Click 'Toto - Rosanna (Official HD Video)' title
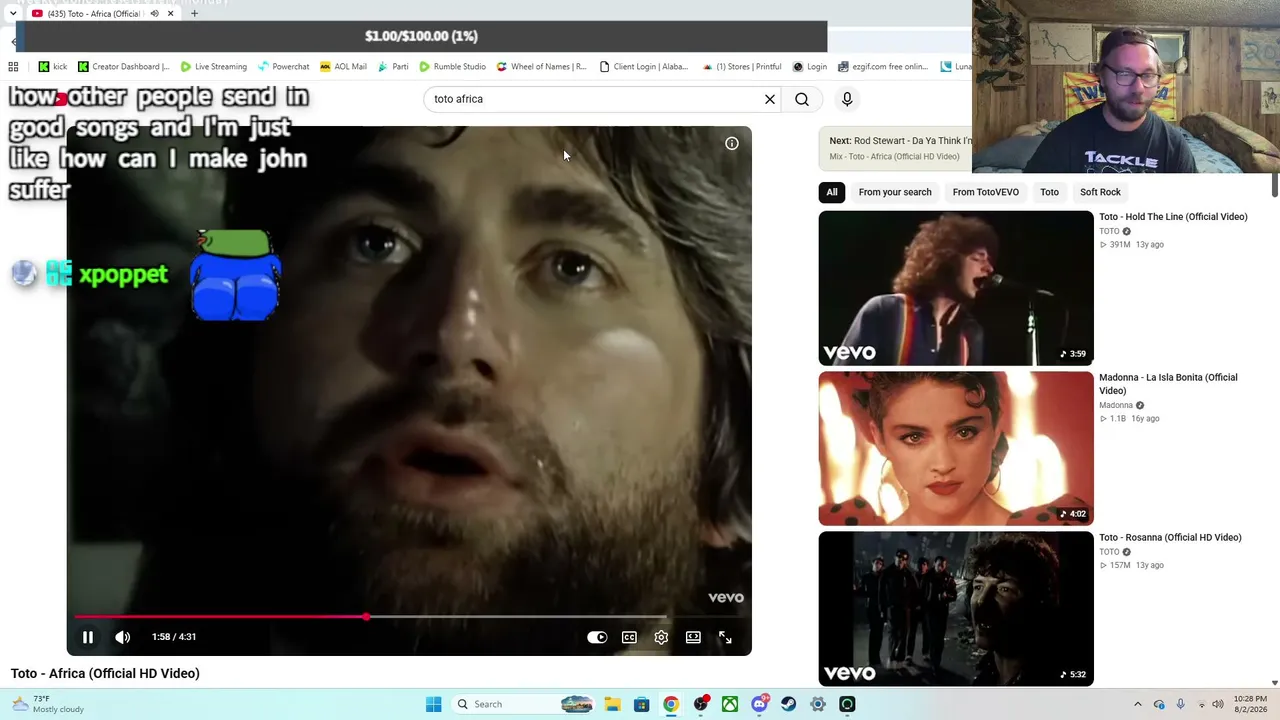Screen dimensions: 1280x720 (1170, 538)
